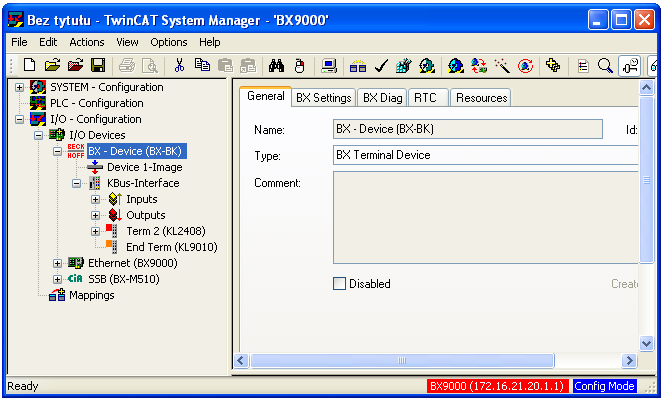Click the Check Configuration checkmark icon
Image resolution: width=663 pixels, height=399 pixels.
381,66
